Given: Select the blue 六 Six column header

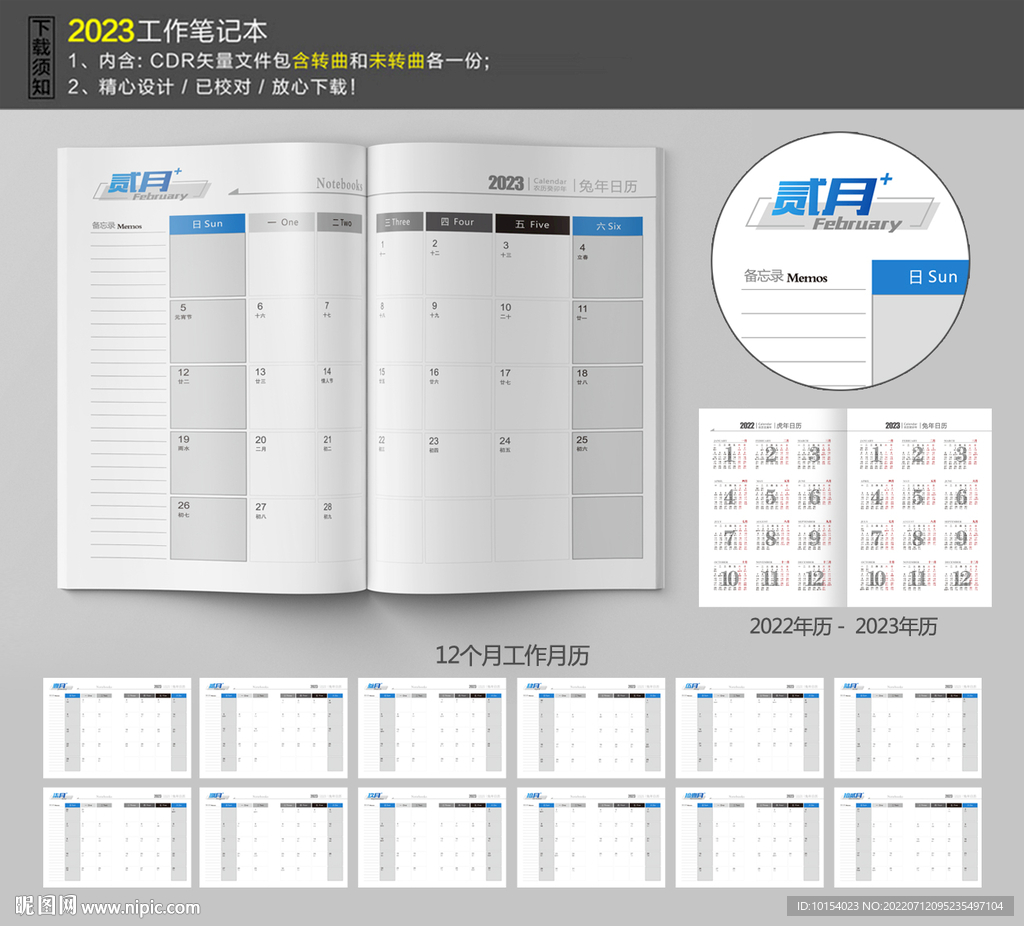Looking at the screenshot, I should pos(607,226).
